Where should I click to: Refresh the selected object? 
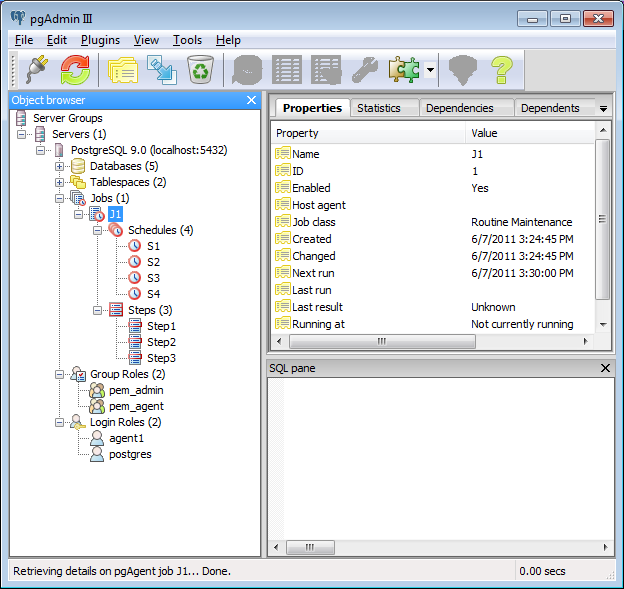(x=76, y=69)
